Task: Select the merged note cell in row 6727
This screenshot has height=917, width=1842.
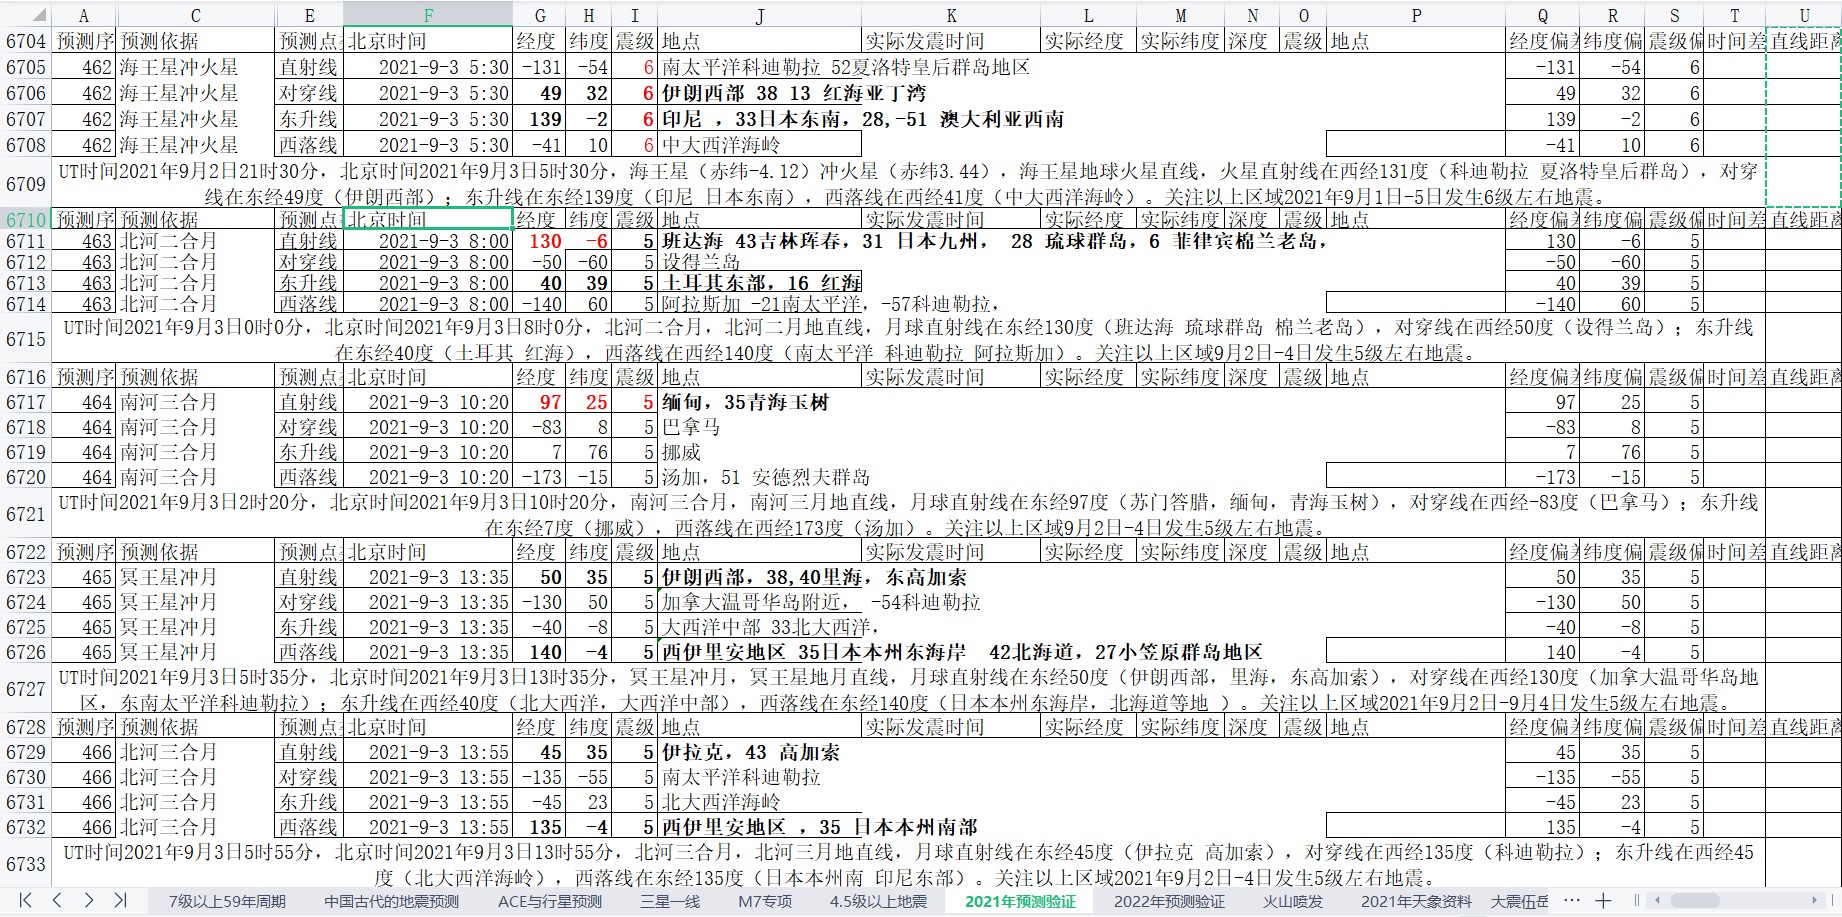Action: 908,690
